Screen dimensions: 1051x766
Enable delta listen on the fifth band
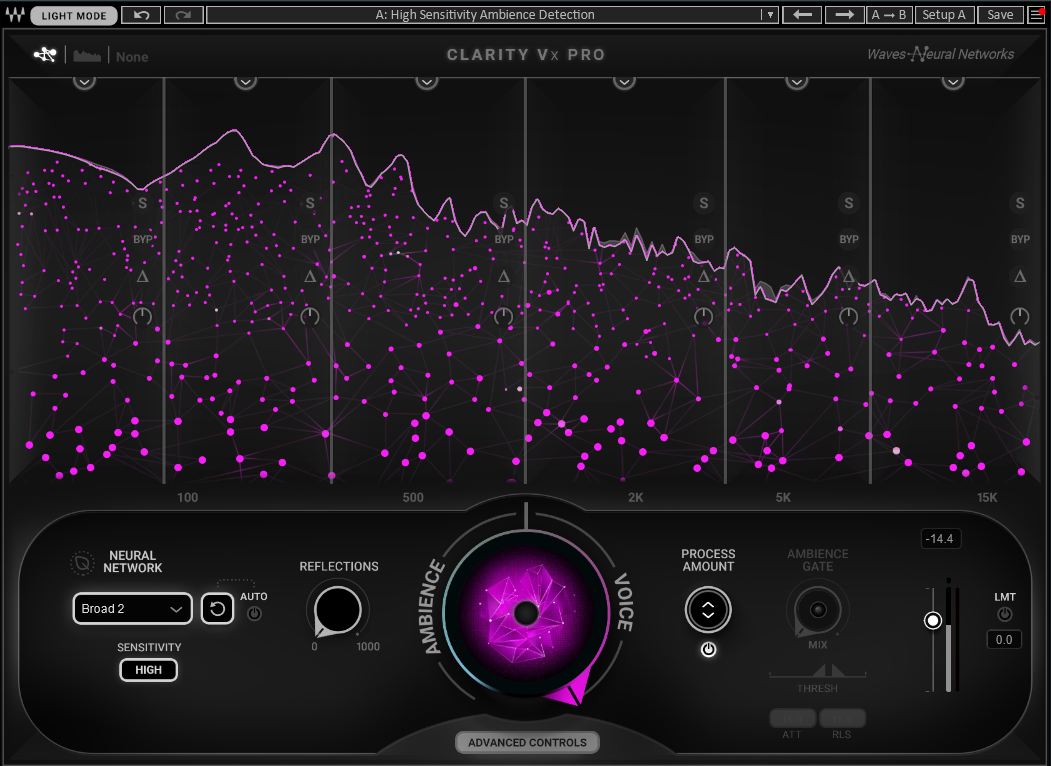(849, 276)
